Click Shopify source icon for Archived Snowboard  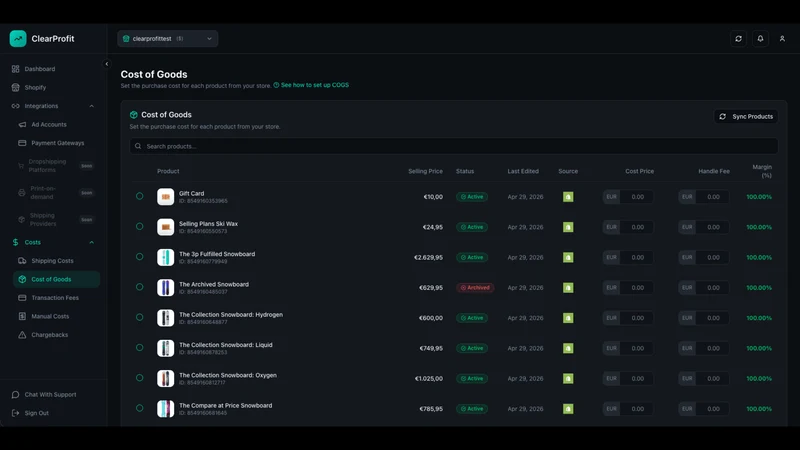point(568,288)
